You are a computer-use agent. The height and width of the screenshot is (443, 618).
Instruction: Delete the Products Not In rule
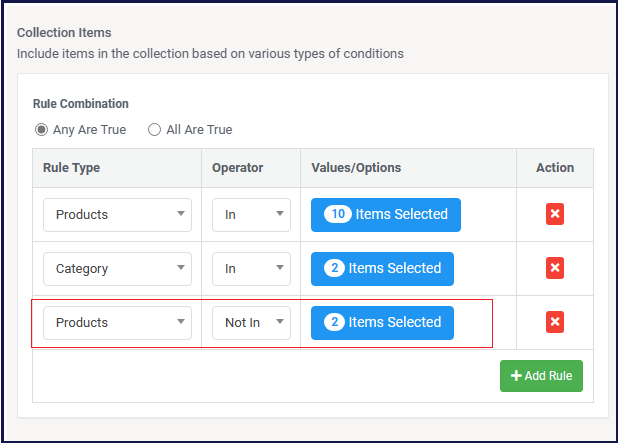point(555,322)
